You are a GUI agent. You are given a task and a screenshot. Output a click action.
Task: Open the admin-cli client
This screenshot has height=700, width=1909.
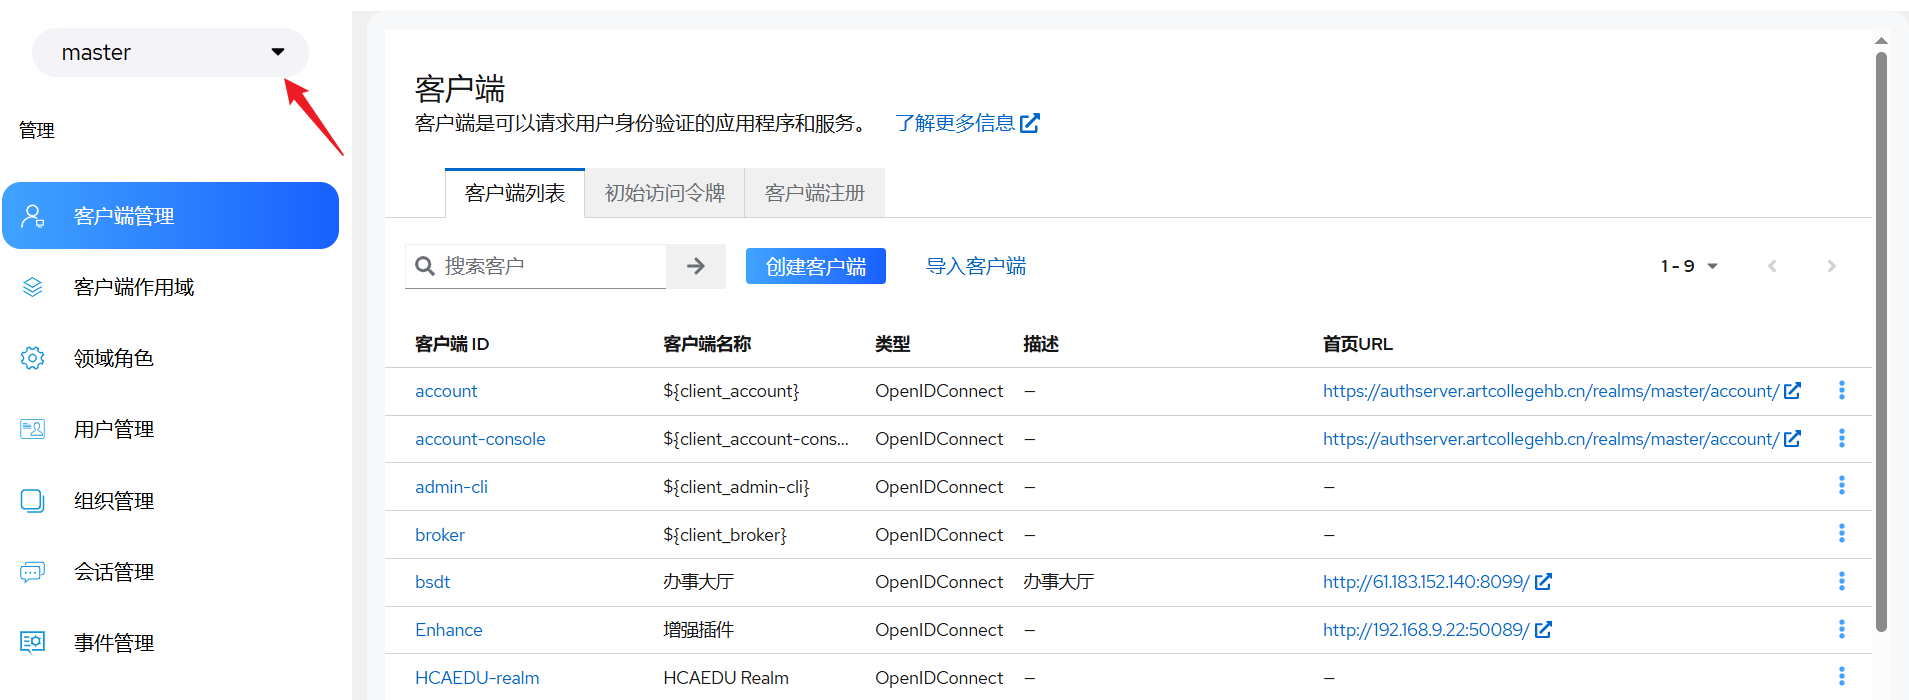(x=452, y=487)
